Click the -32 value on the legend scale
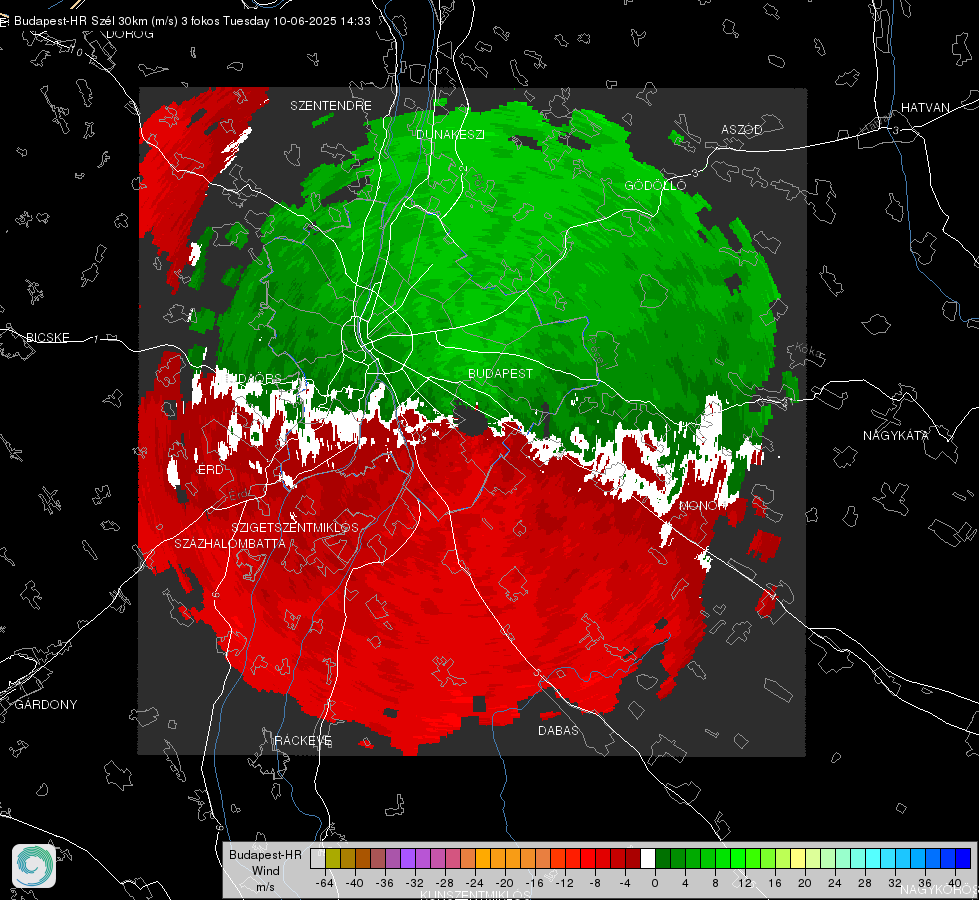 coord(415,883)
